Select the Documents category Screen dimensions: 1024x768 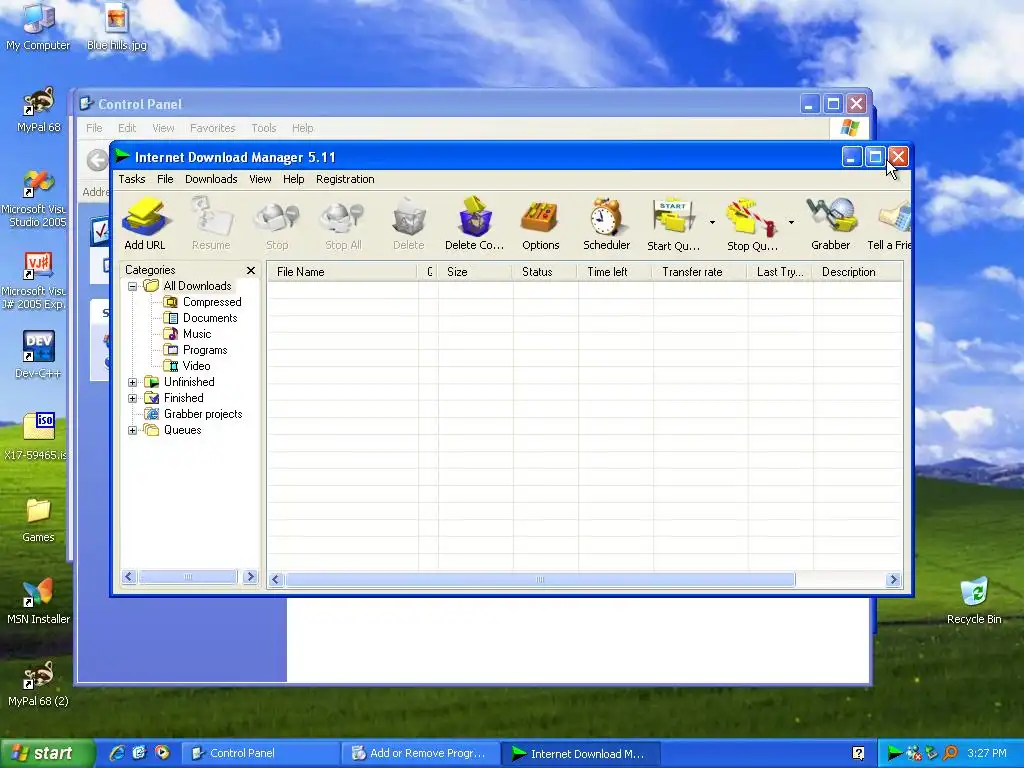click(x=200, y=318)
